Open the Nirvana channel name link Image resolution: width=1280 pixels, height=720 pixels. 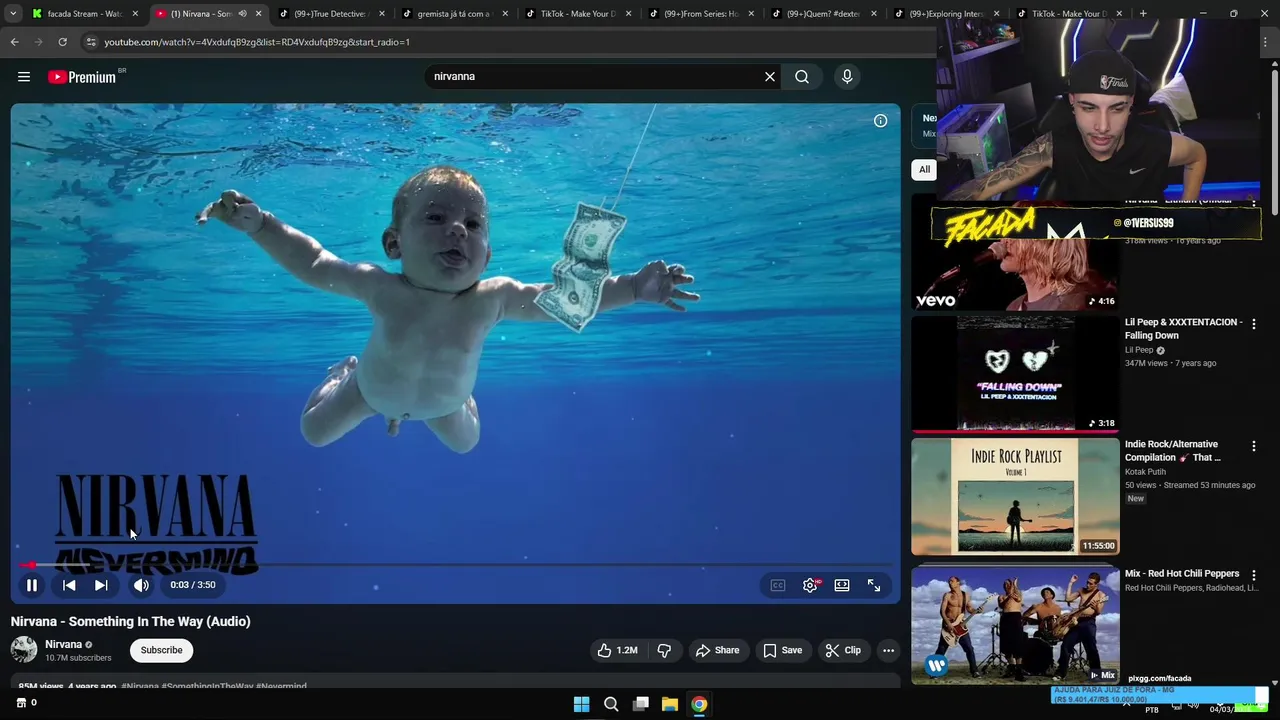63,644
